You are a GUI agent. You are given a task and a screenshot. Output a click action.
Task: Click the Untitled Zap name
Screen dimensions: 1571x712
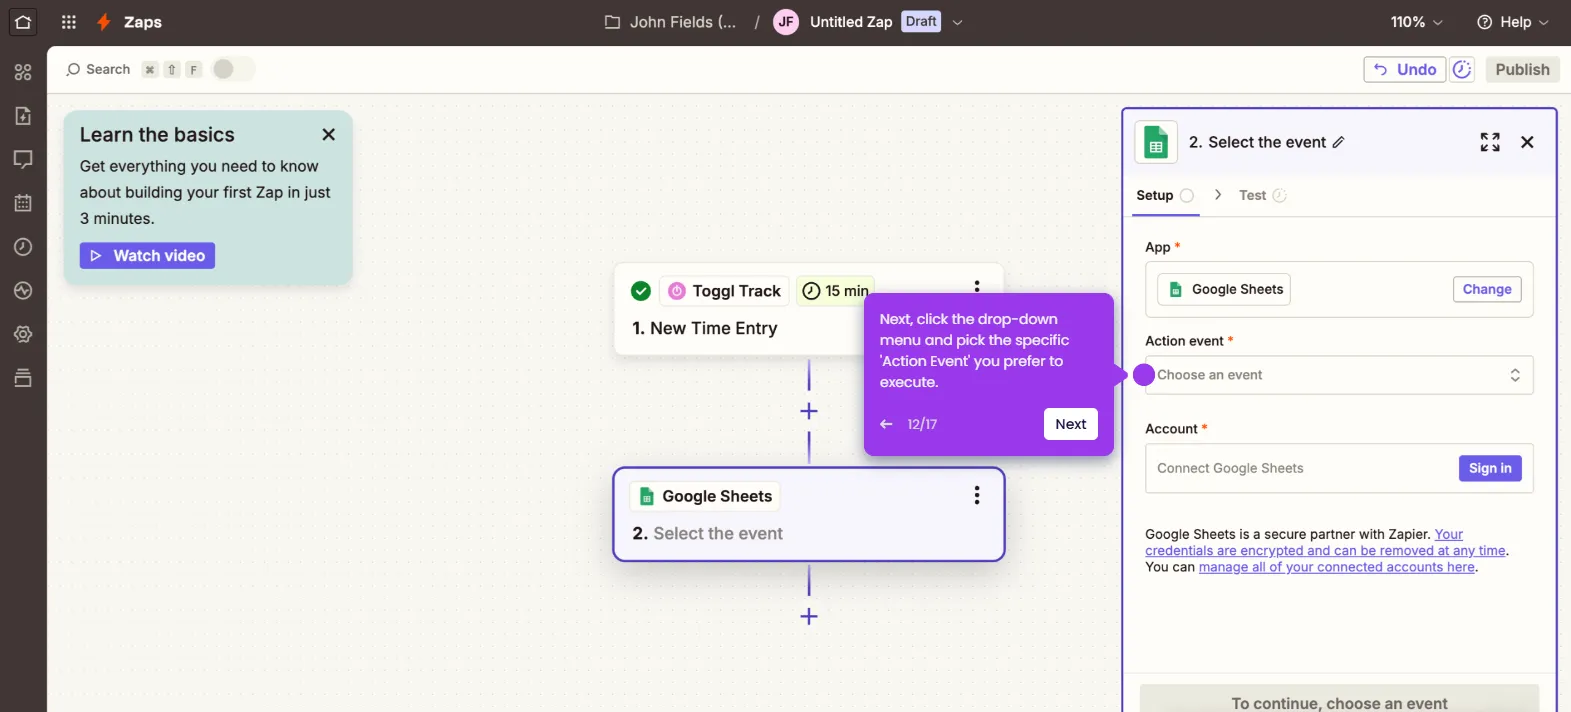[x=851, y=22]
